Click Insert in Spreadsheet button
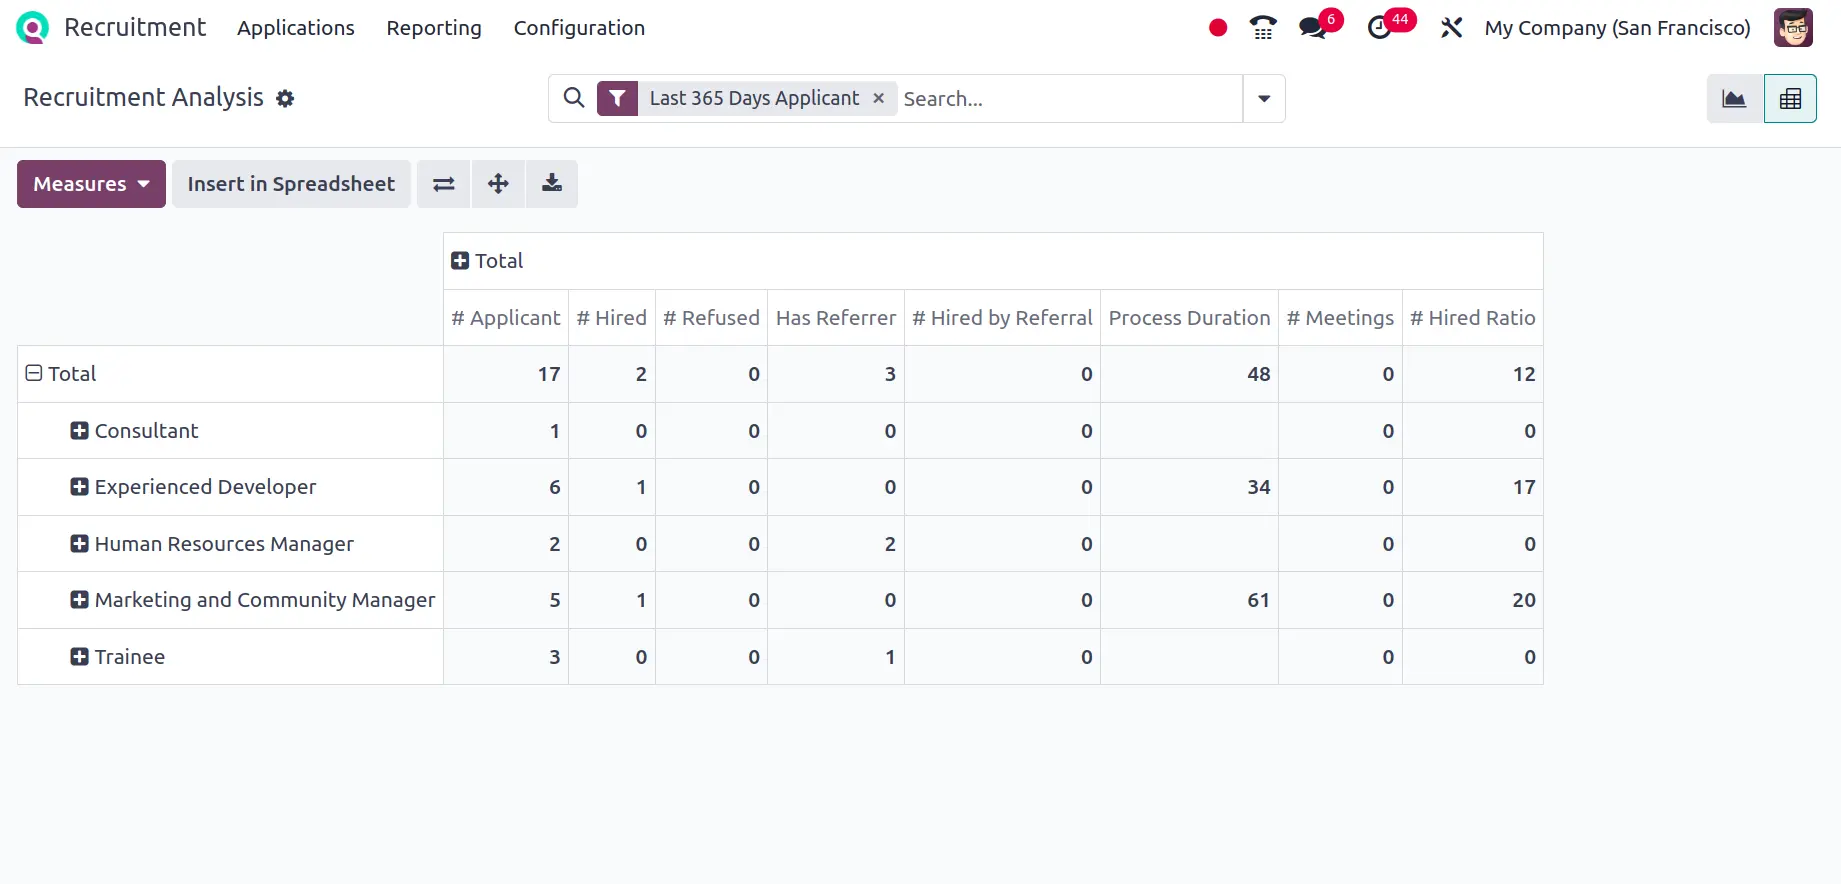 (x=291, y=184)
